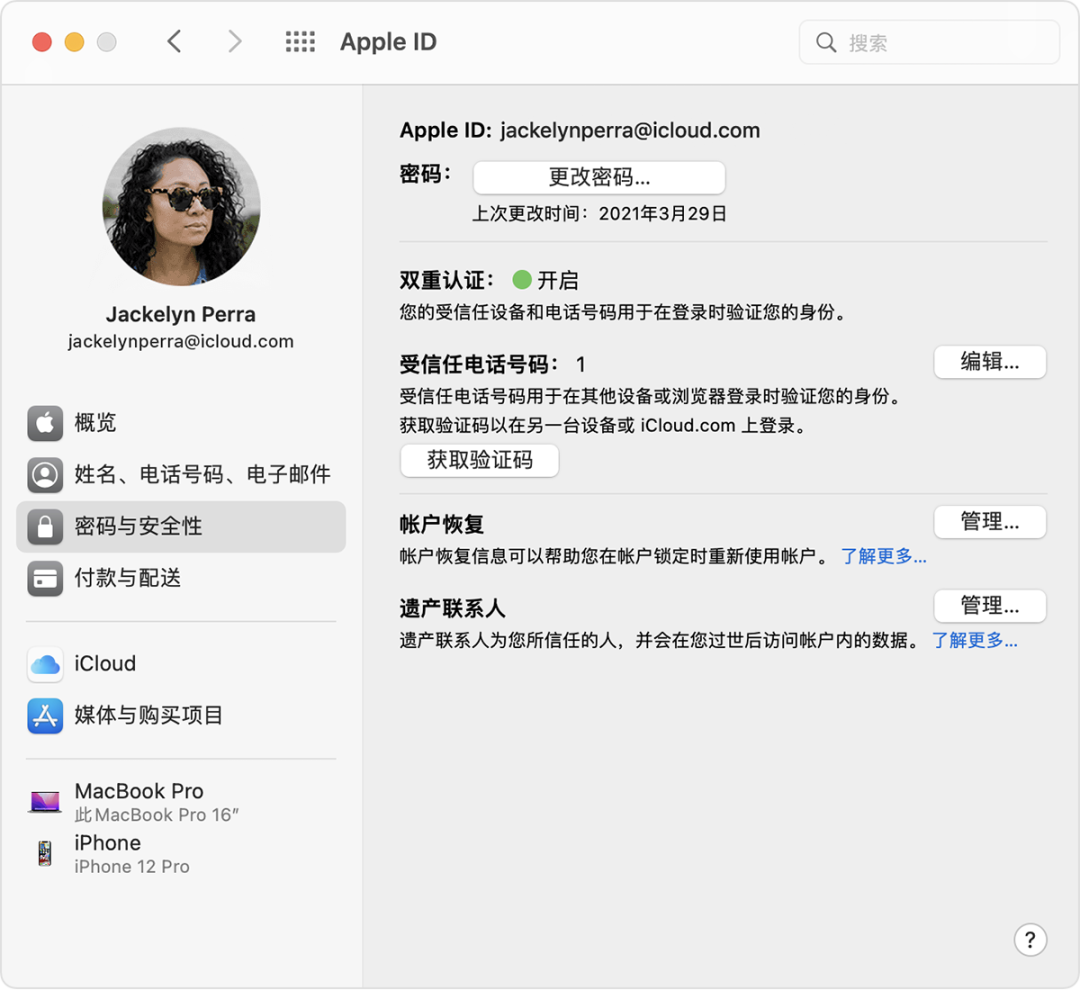Select the 姓名、电话号码、电子邮件 contact icon
The image size is (1080, 990).
click(x=44, y=474)
